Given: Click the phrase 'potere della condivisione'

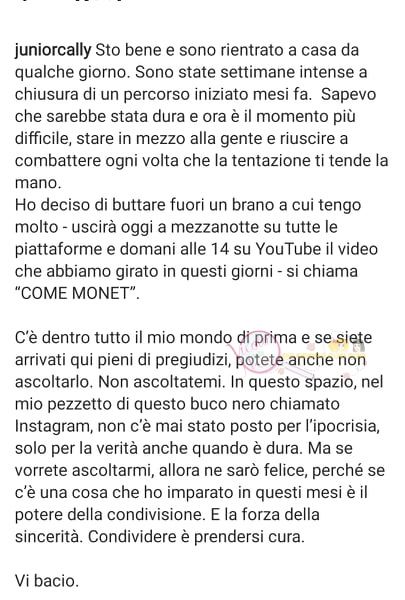Looking at the screenshot, I should 108,515.
